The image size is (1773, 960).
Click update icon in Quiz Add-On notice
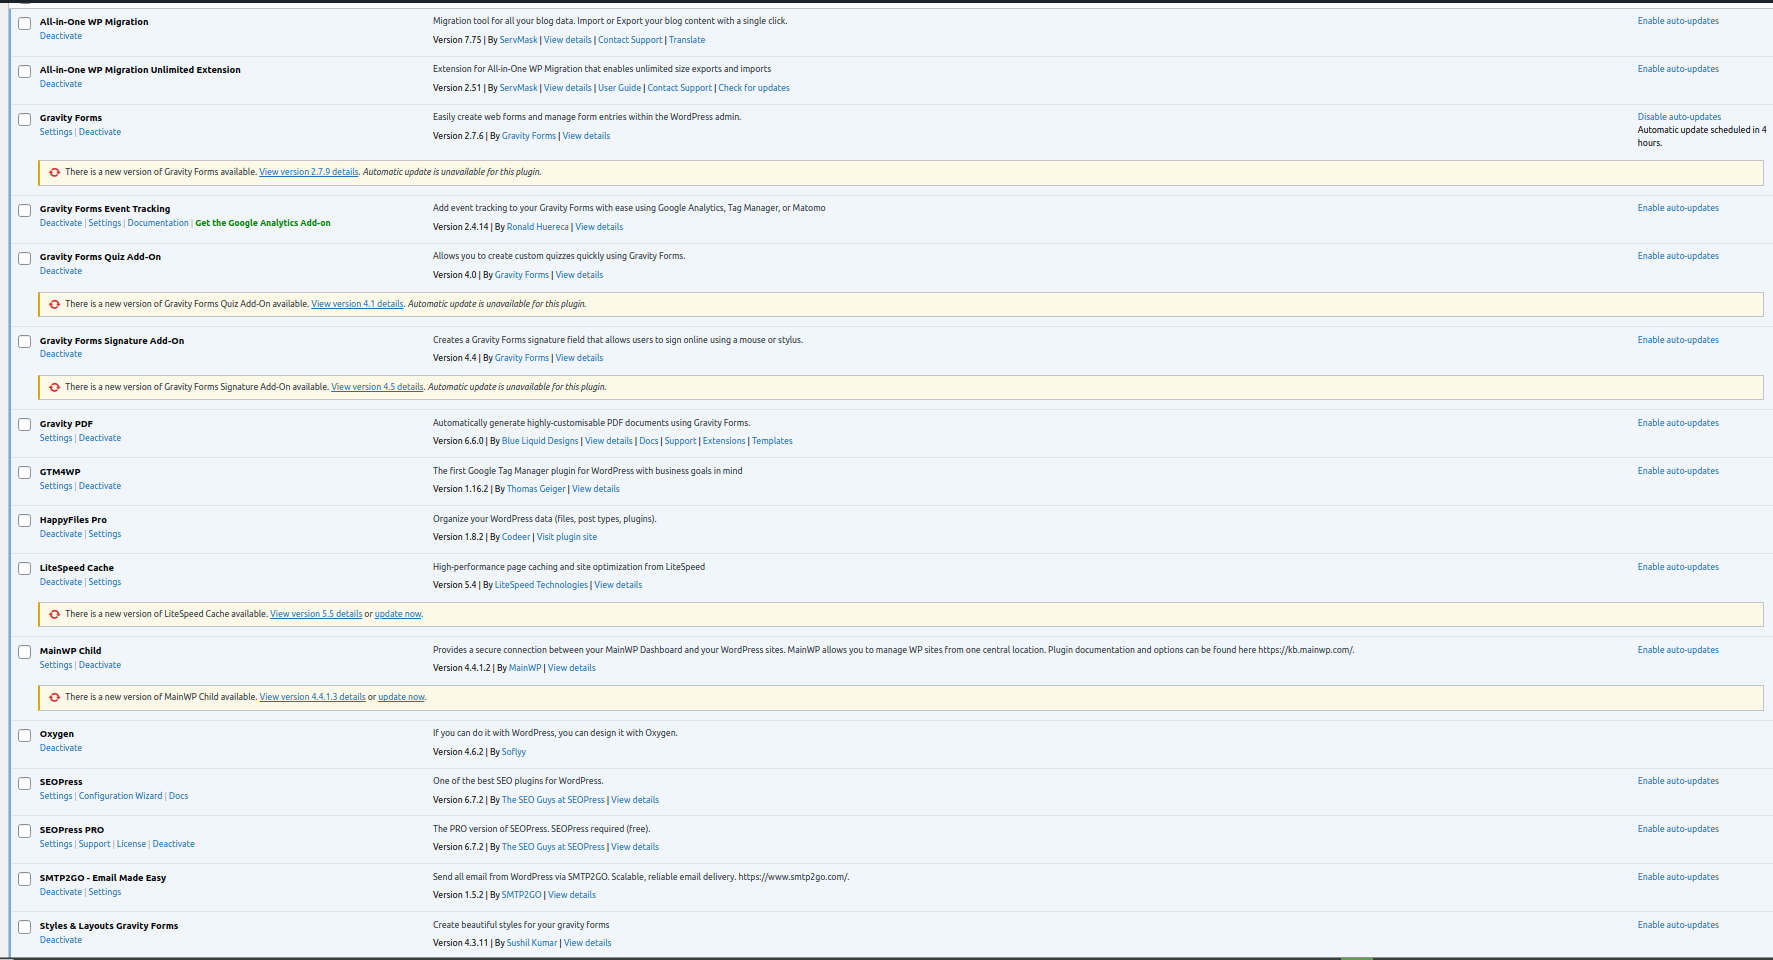pyautogui.click(x=54, y=304)
